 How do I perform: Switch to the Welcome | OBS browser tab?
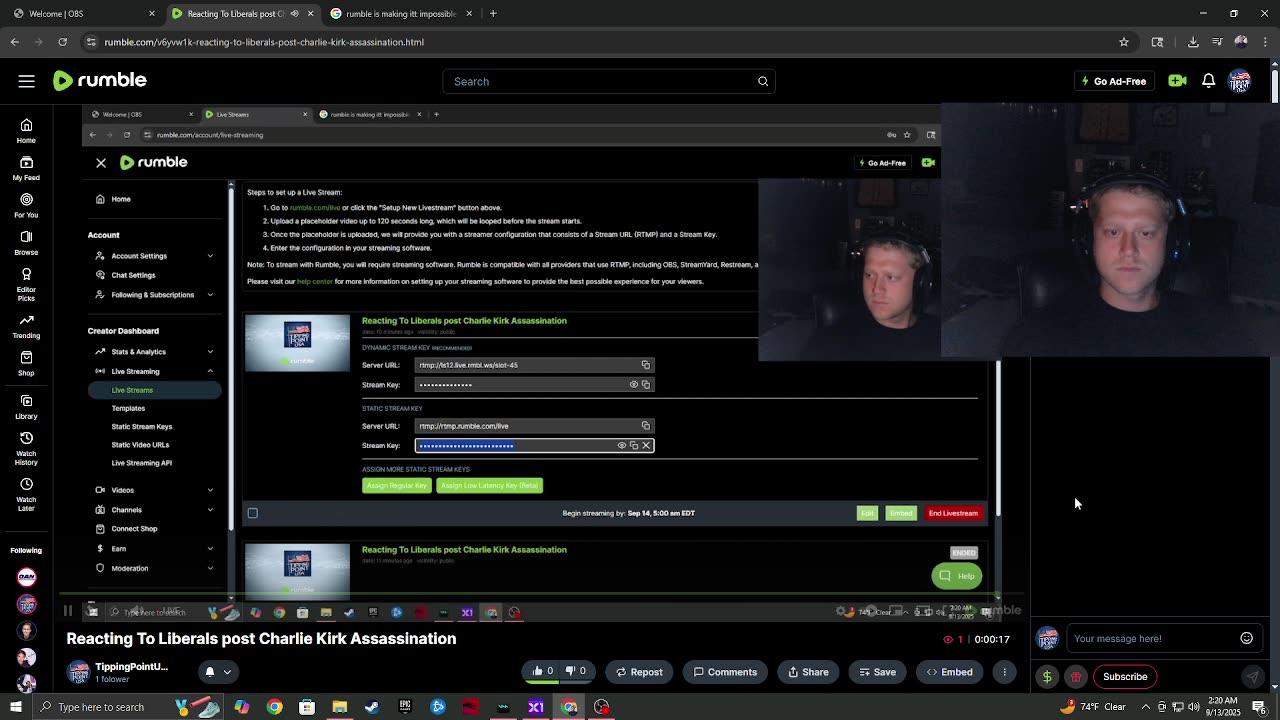pyautogui.click(x=84, y=14)
